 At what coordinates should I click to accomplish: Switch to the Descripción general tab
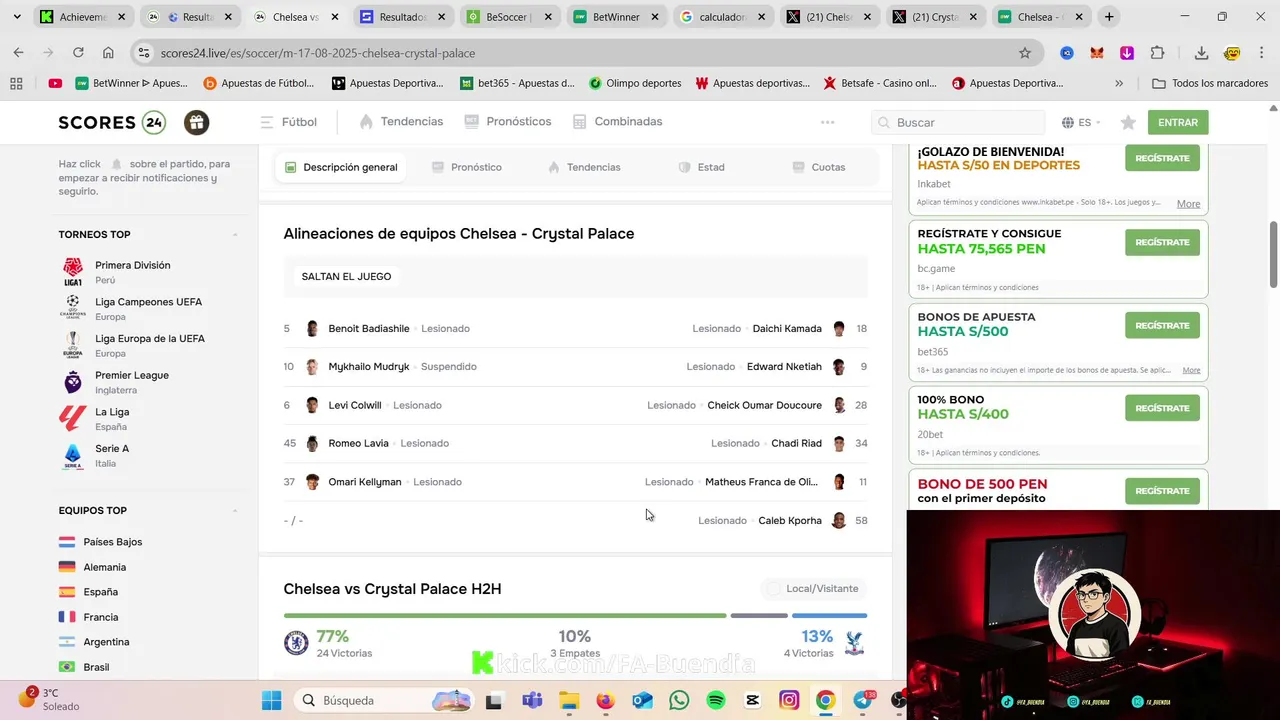click(x=341, y=167)
